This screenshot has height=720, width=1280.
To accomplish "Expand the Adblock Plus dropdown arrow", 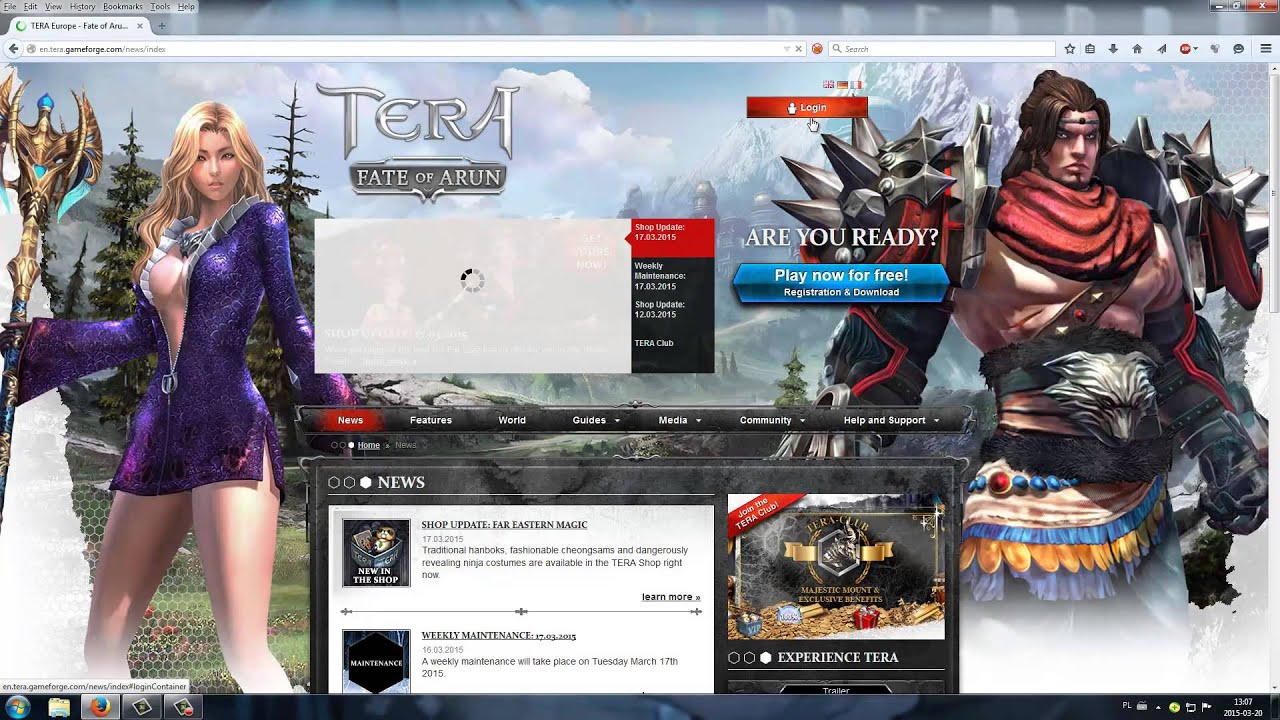I will [x=1196, y=49].
